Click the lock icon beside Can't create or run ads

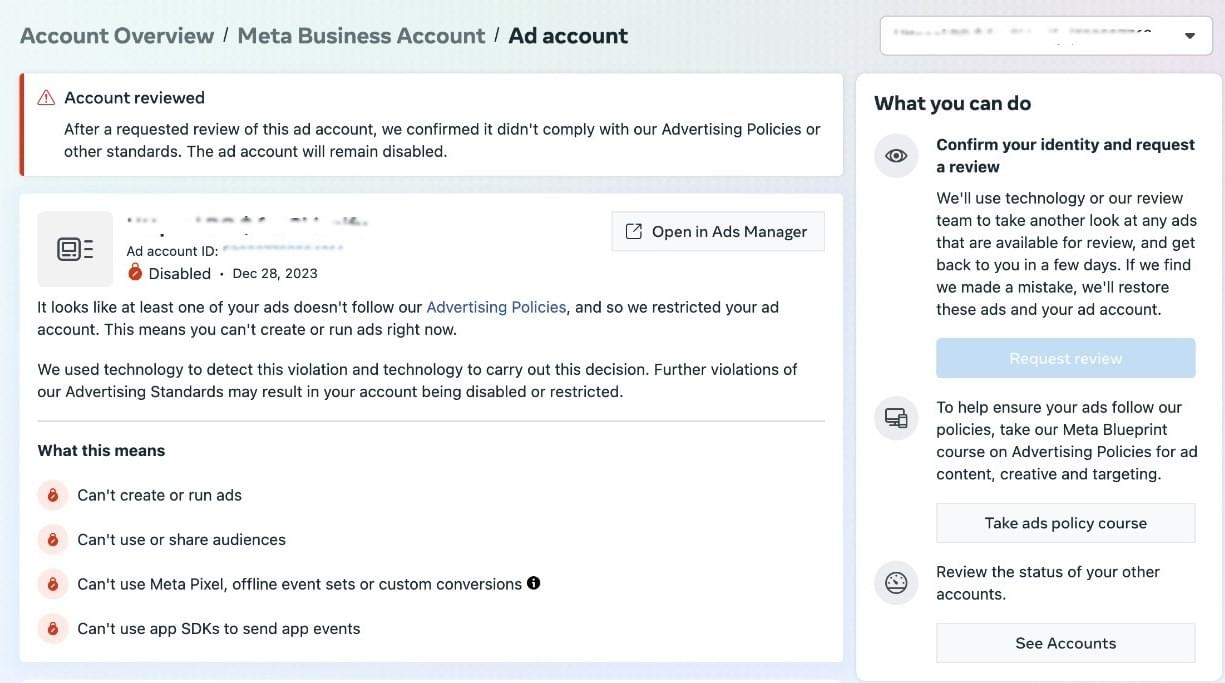point(52,495)
